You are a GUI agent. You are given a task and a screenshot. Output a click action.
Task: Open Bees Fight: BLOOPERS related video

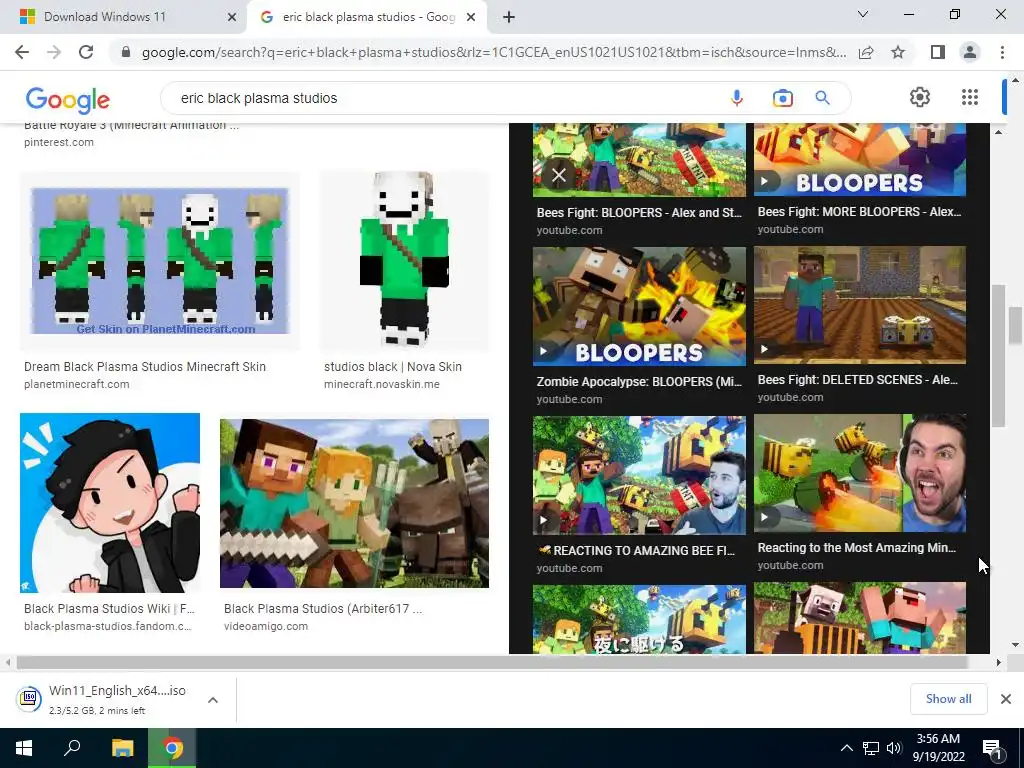tap(639, 160)
